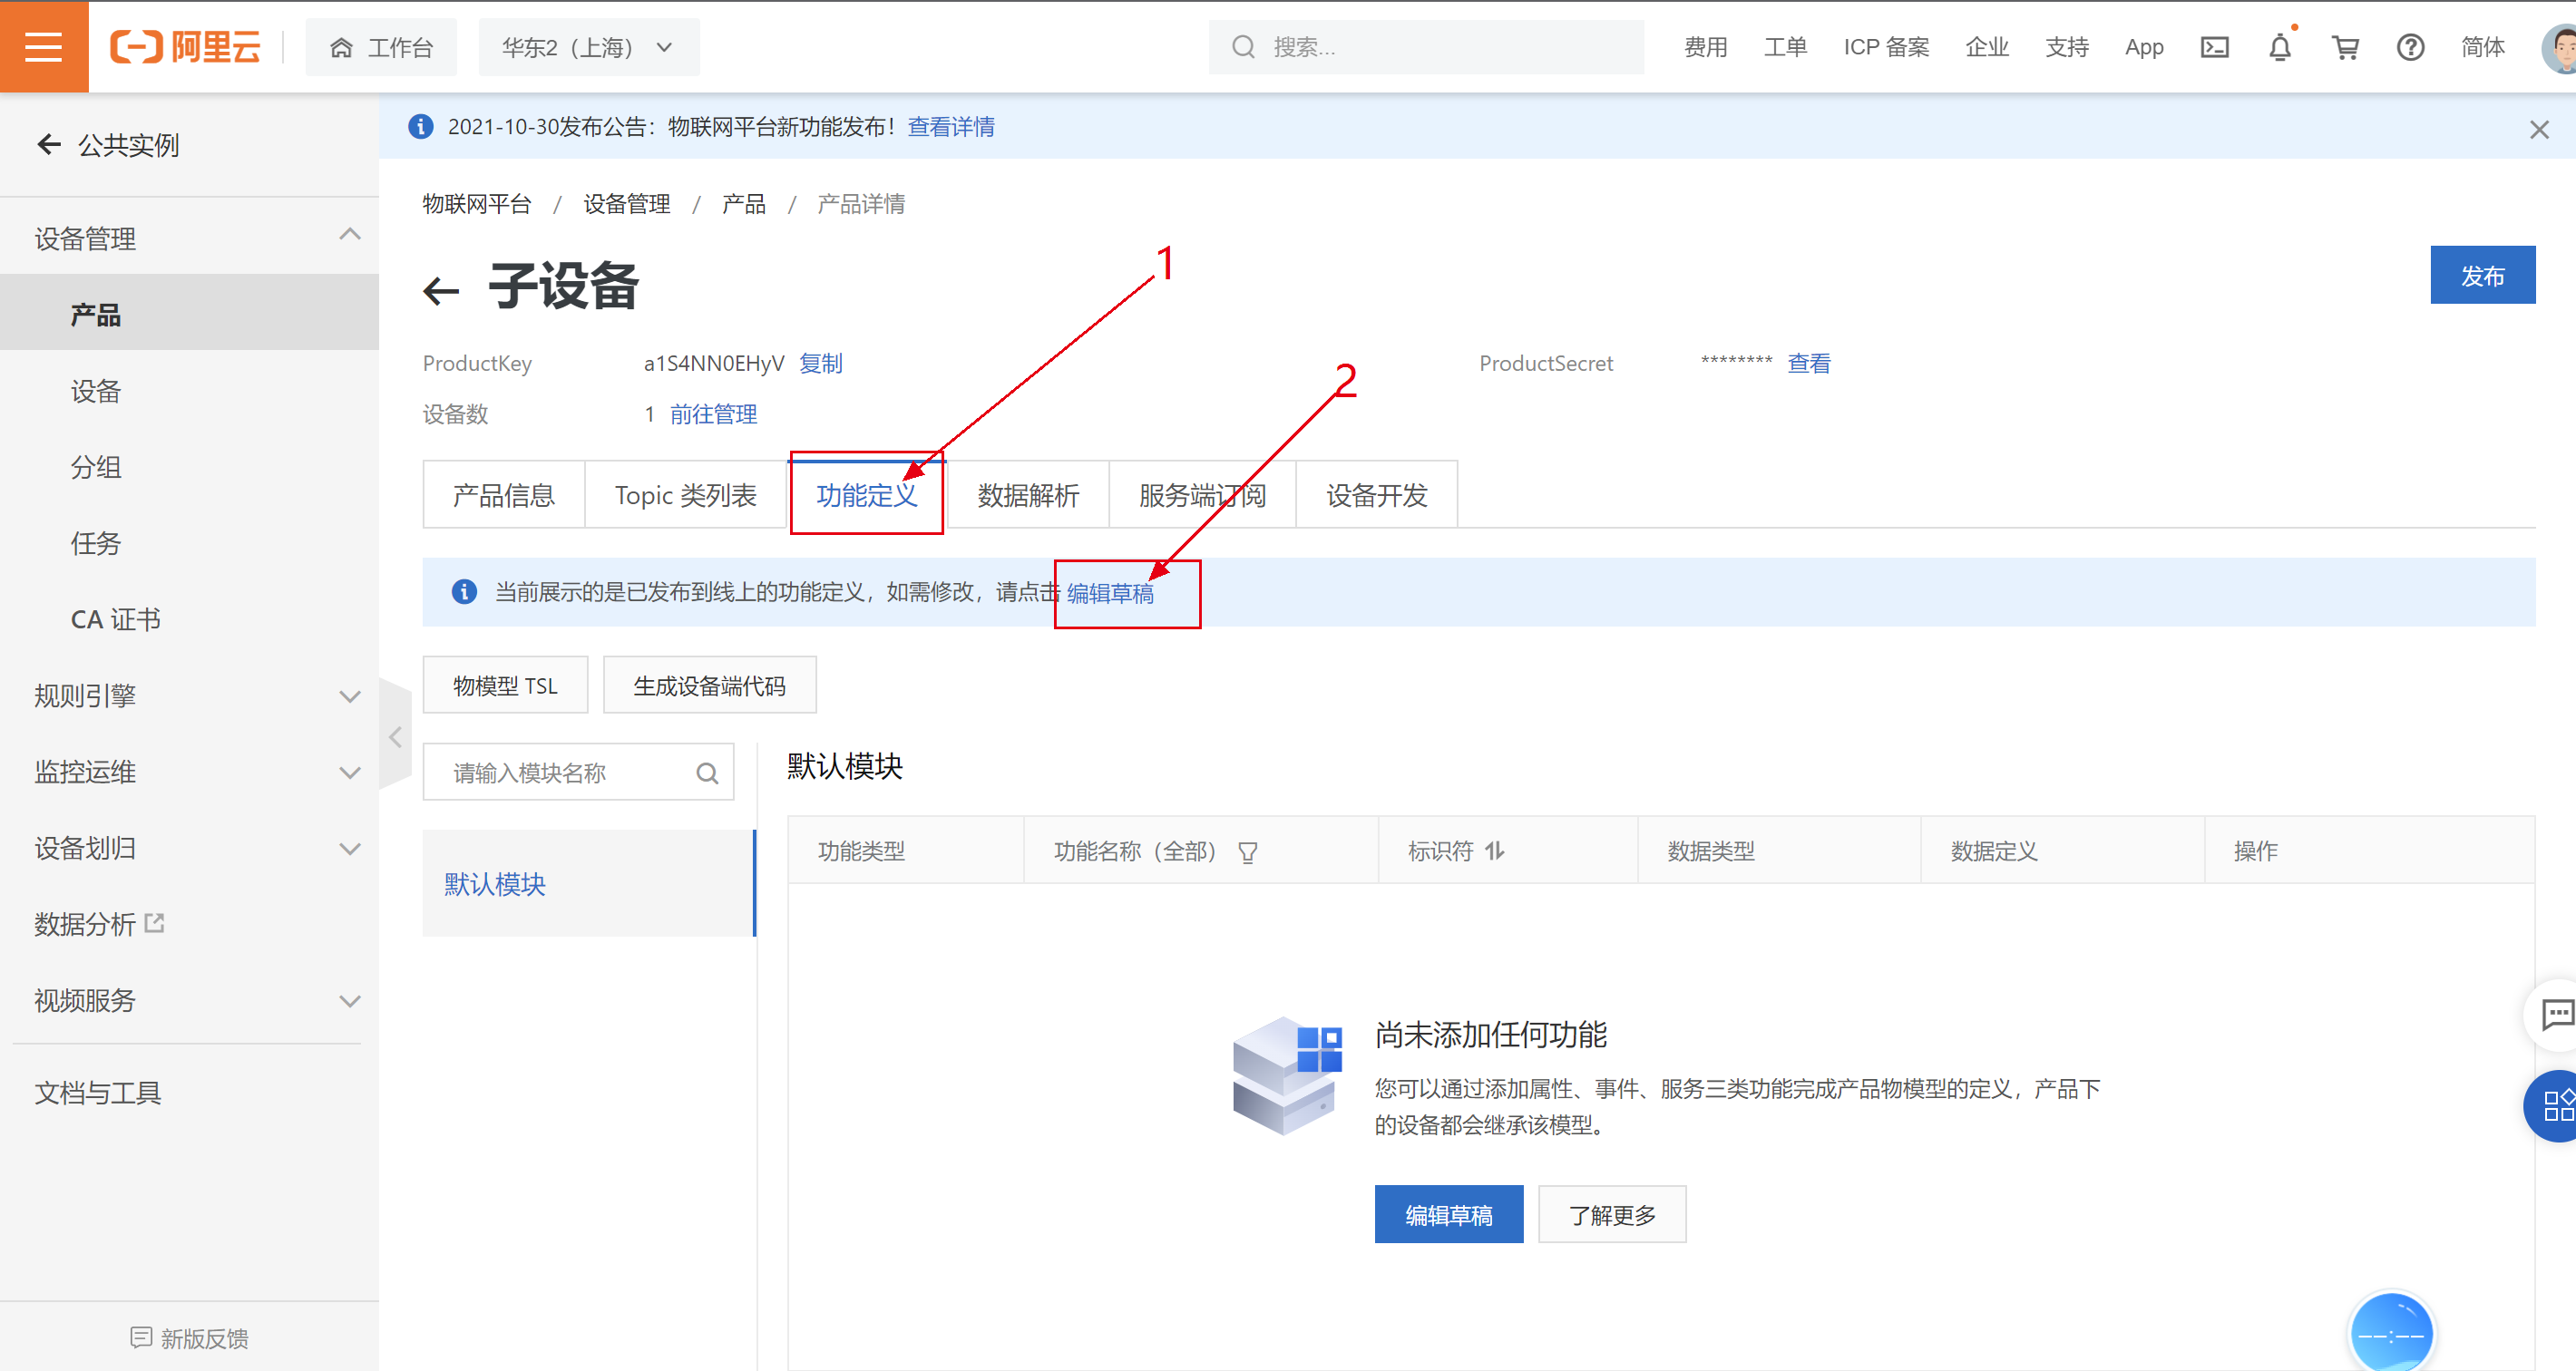Open the 华东2（上海）region dropdown
The image size is (2576, 1371).
(588, 47)
